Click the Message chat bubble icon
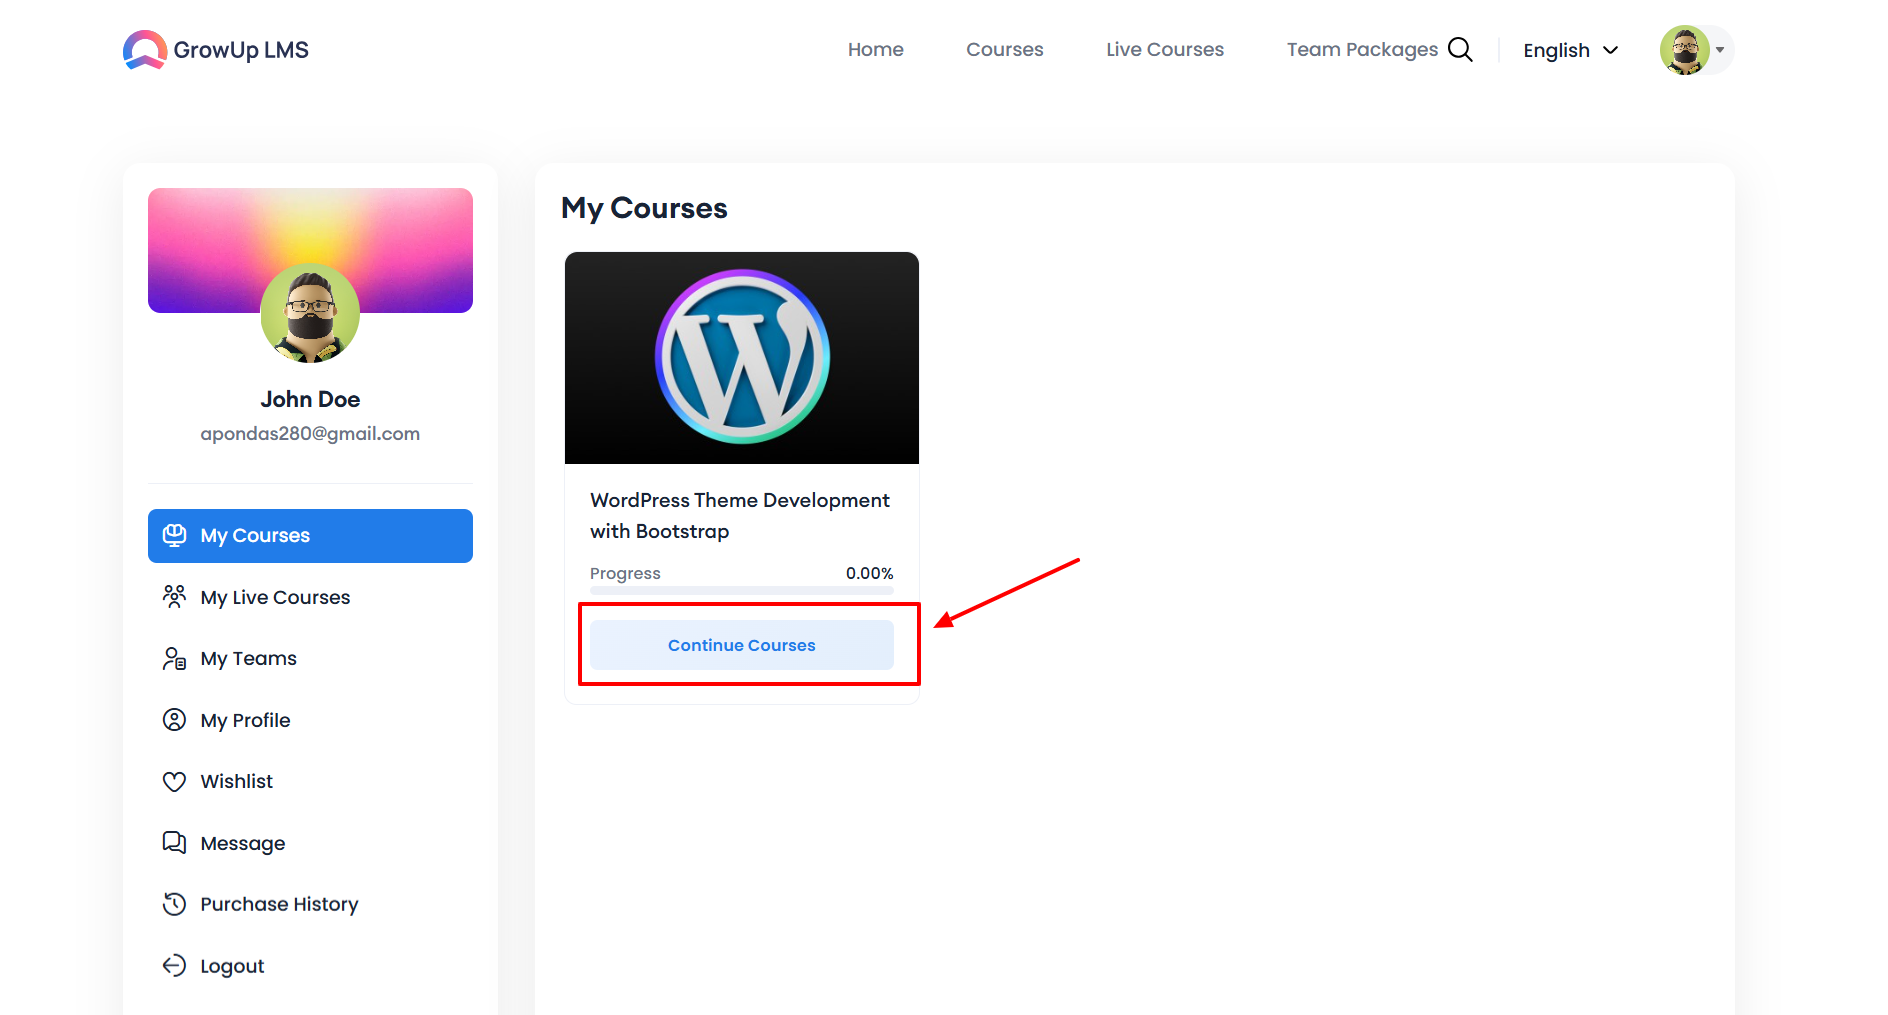This screenshot has width=1888, height=1015. tap(174, 843)
